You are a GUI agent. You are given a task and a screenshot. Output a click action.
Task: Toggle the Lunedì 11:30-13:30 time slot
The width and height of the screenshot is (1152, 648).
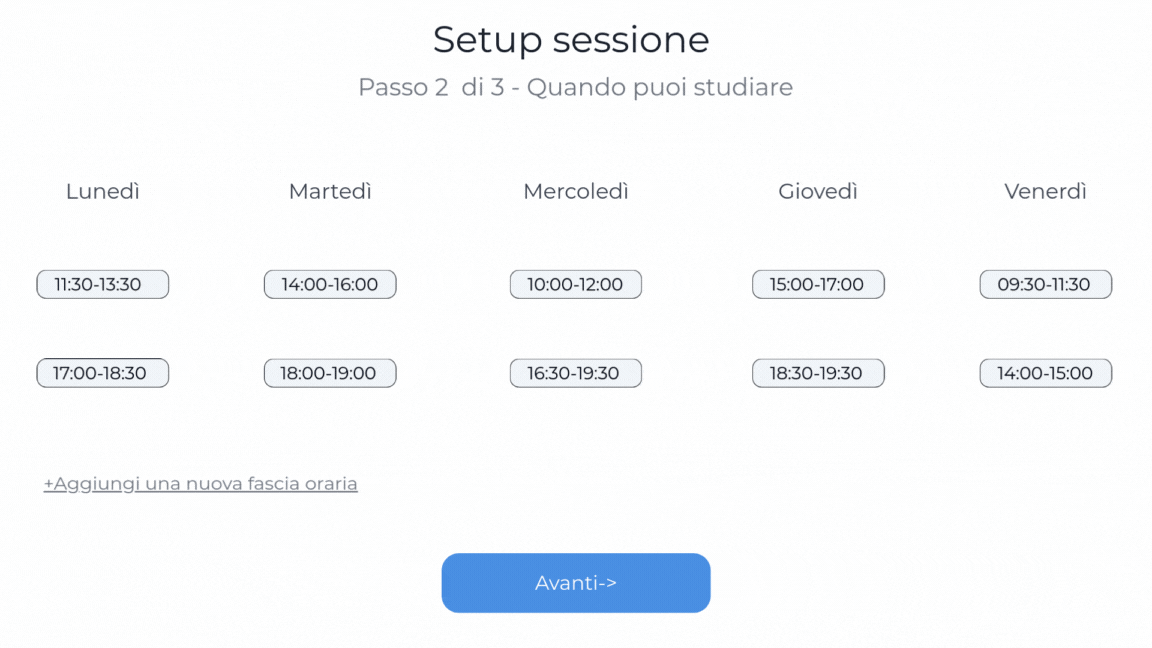(102, 284)
